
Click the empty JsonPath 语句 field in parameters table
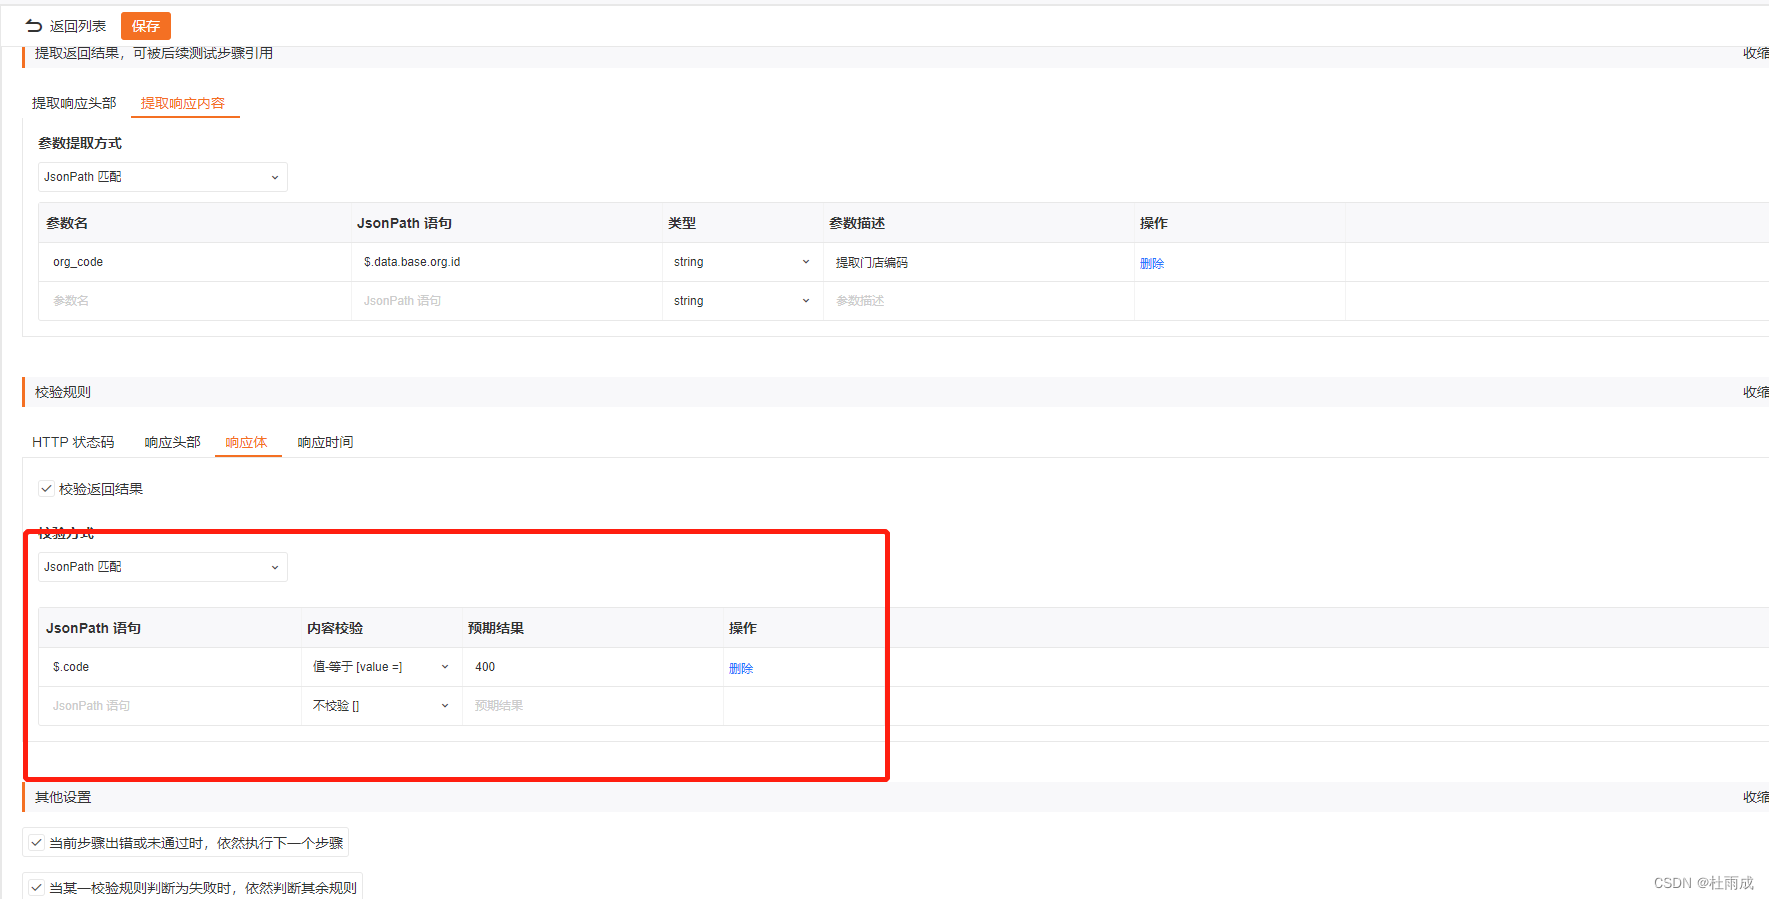507,301
